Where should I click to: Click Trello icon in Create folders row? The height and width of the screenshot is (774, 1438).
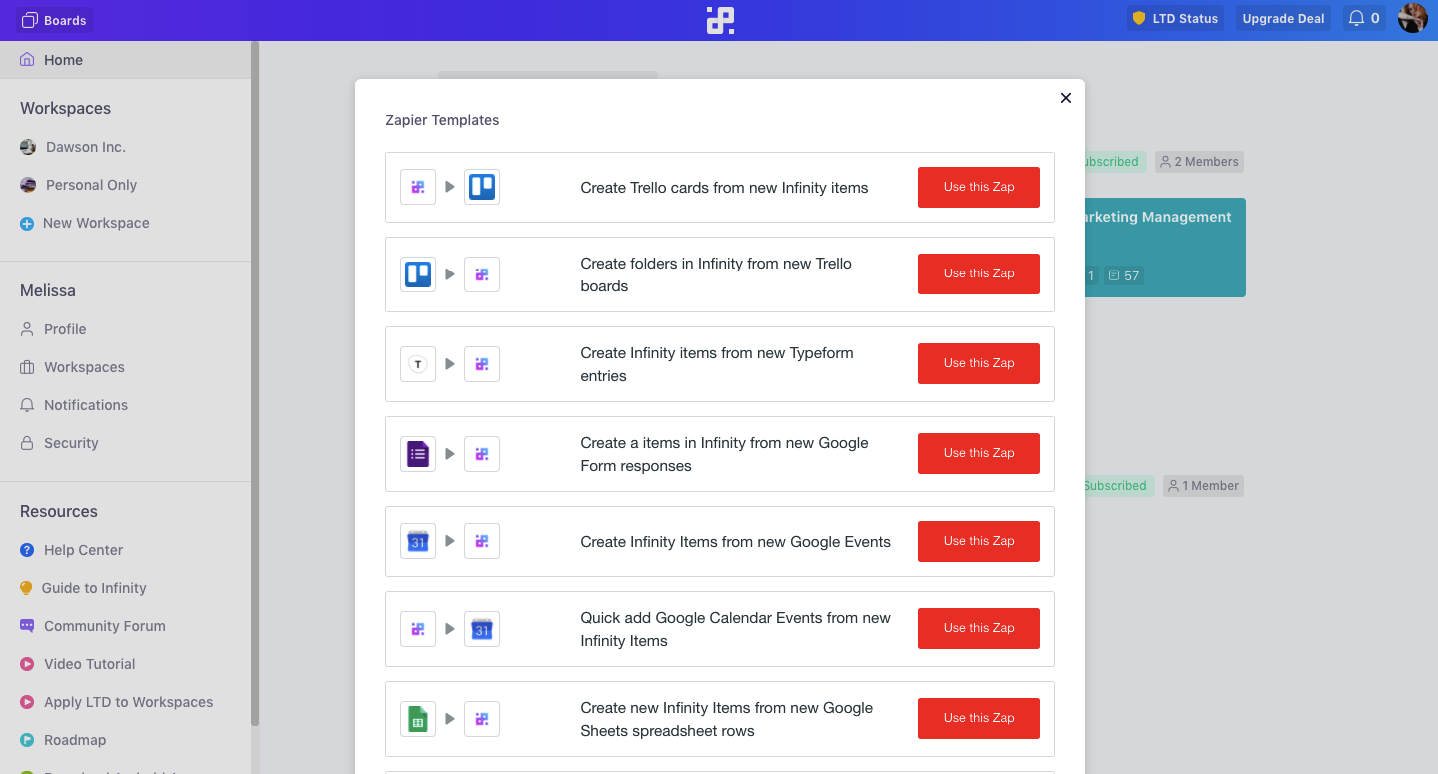[418, 274]
